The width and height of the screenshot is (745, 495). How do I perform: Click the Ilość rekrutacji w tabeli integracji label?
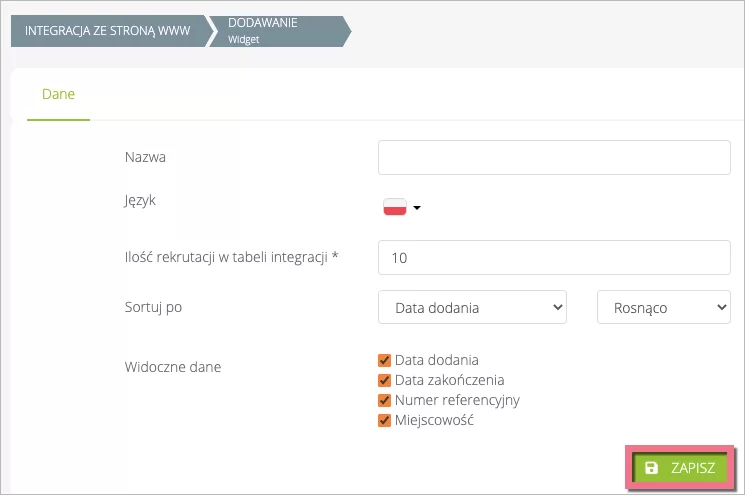pos(231,257)
